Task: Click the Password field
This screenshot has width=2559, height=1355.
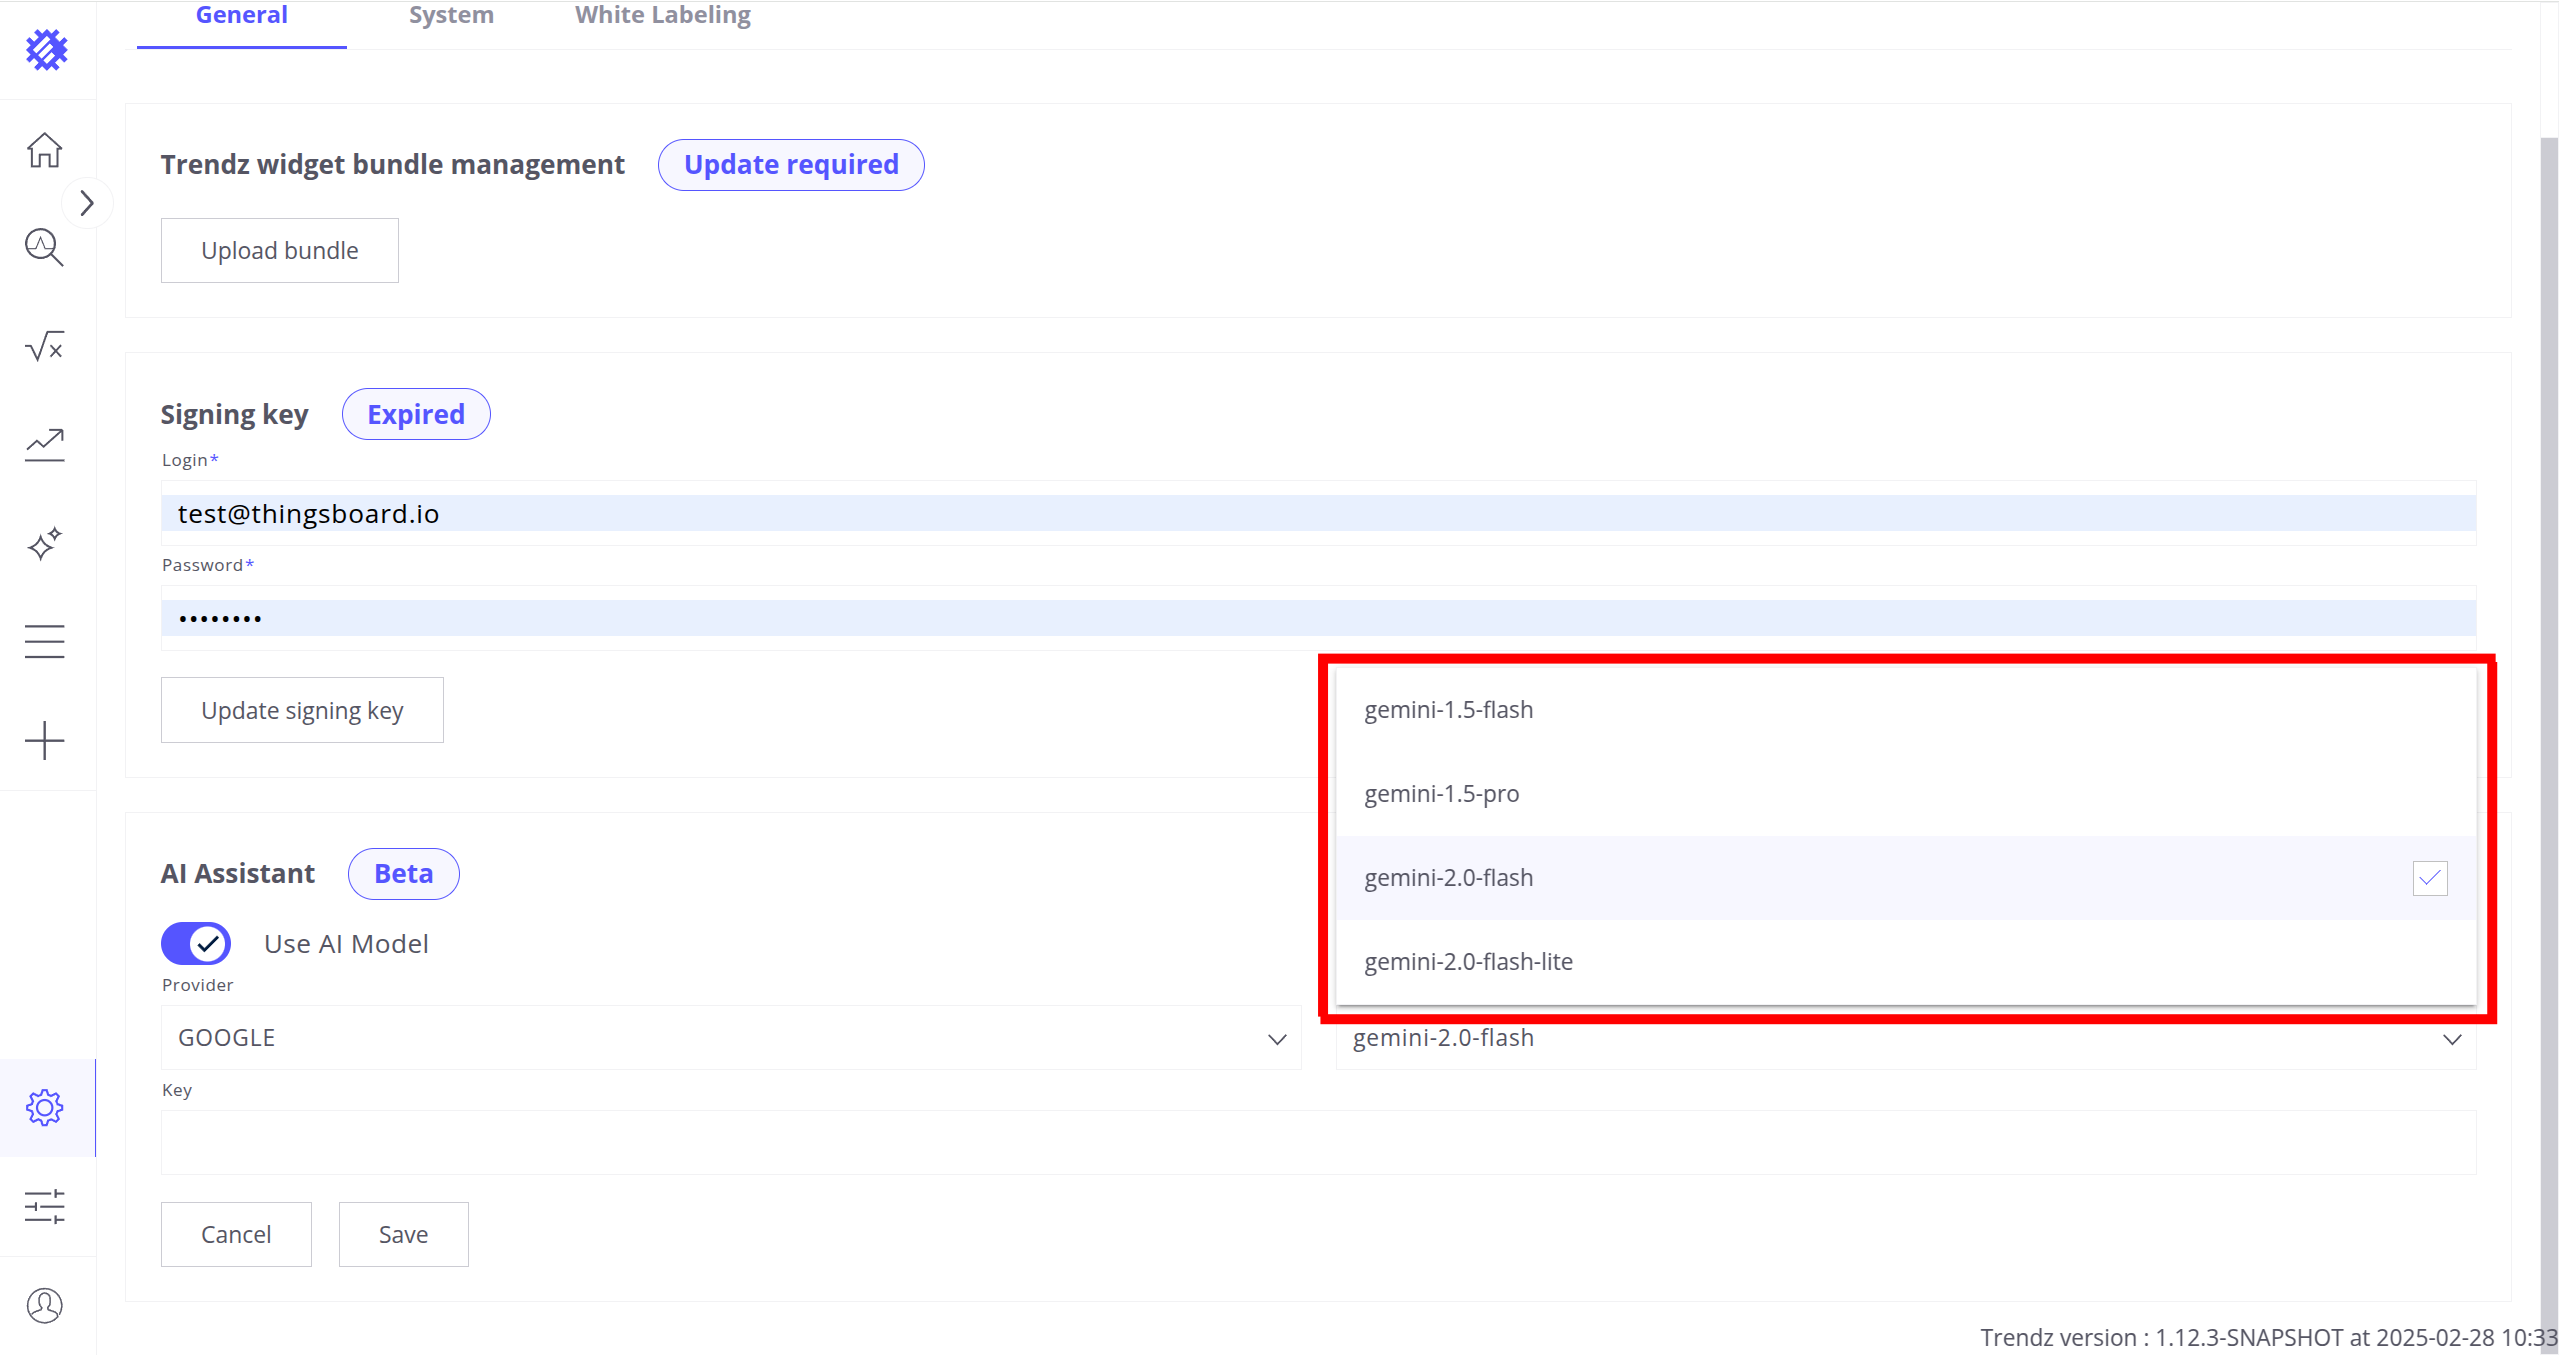Action: [x=1318, y=618]
